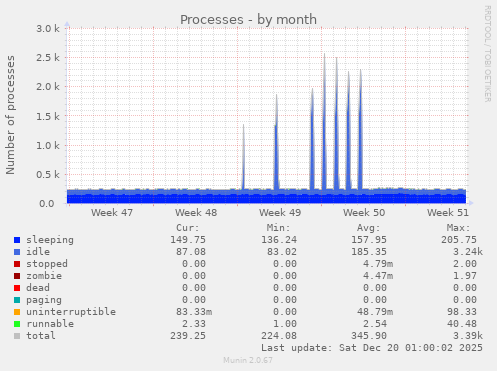Viewport: 497px width, 371px height.
Task: Click the zombie legend color swatch
Action: [17, 276]
